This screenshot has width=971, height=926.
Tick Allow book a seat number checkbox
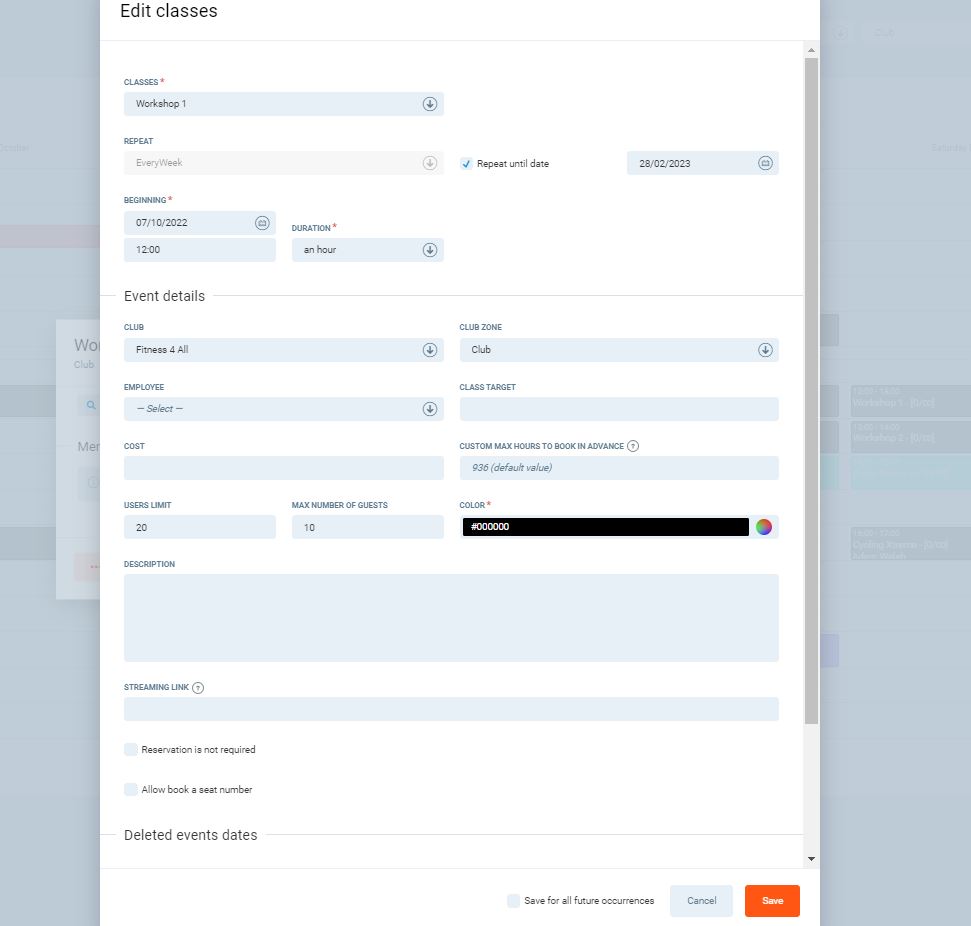(x=131, y=789)
